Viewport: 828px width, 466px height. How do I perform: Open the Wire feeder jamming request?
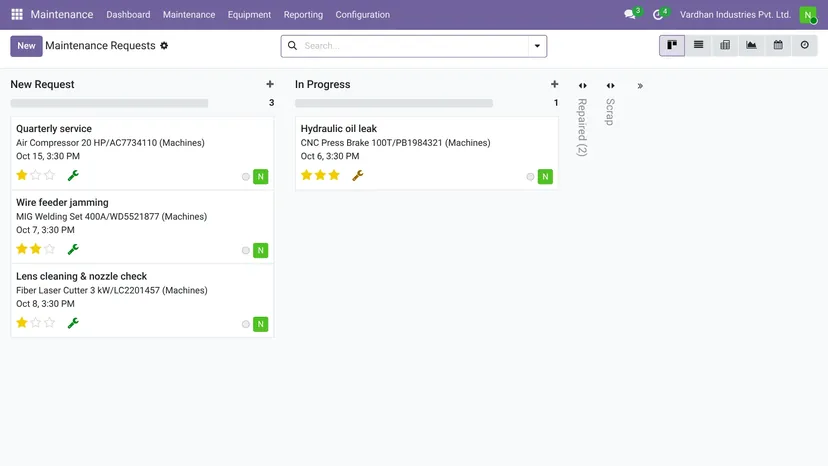[x=142, y=227]
